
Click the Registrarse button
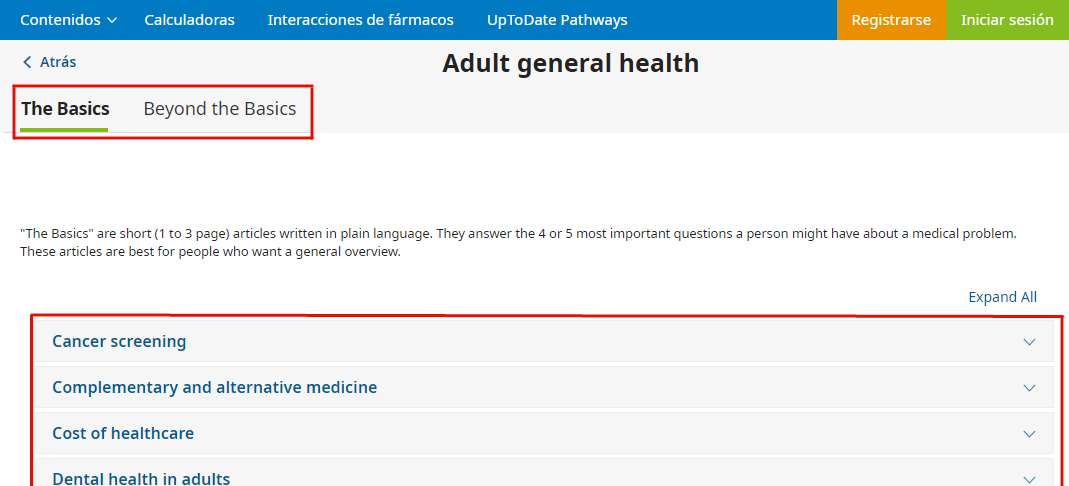890,20
